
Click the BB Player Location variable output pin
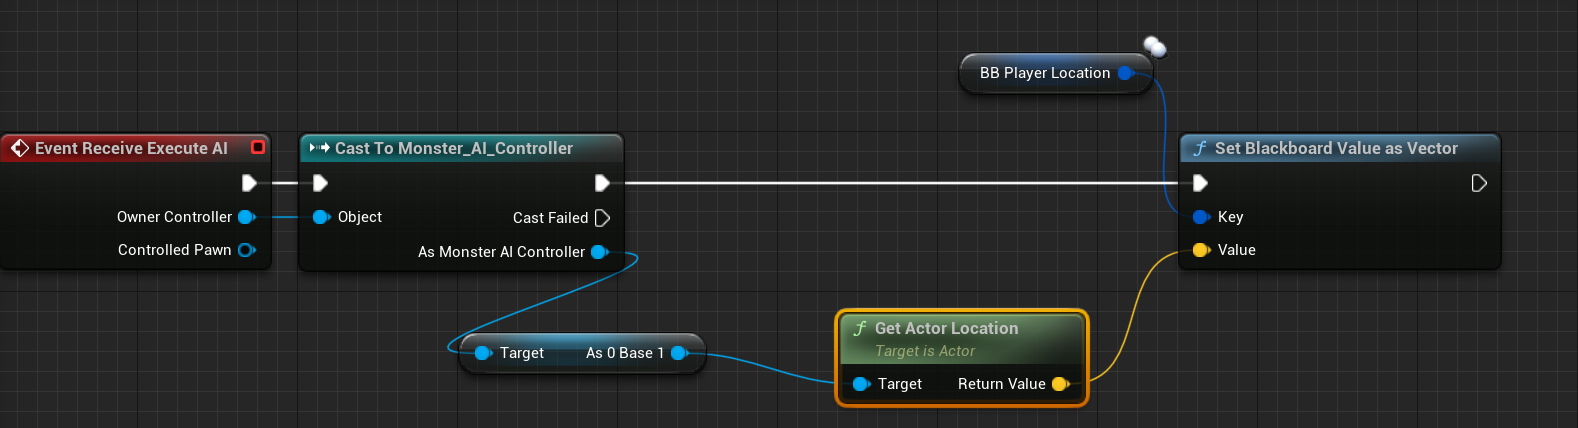point(1125,73)
